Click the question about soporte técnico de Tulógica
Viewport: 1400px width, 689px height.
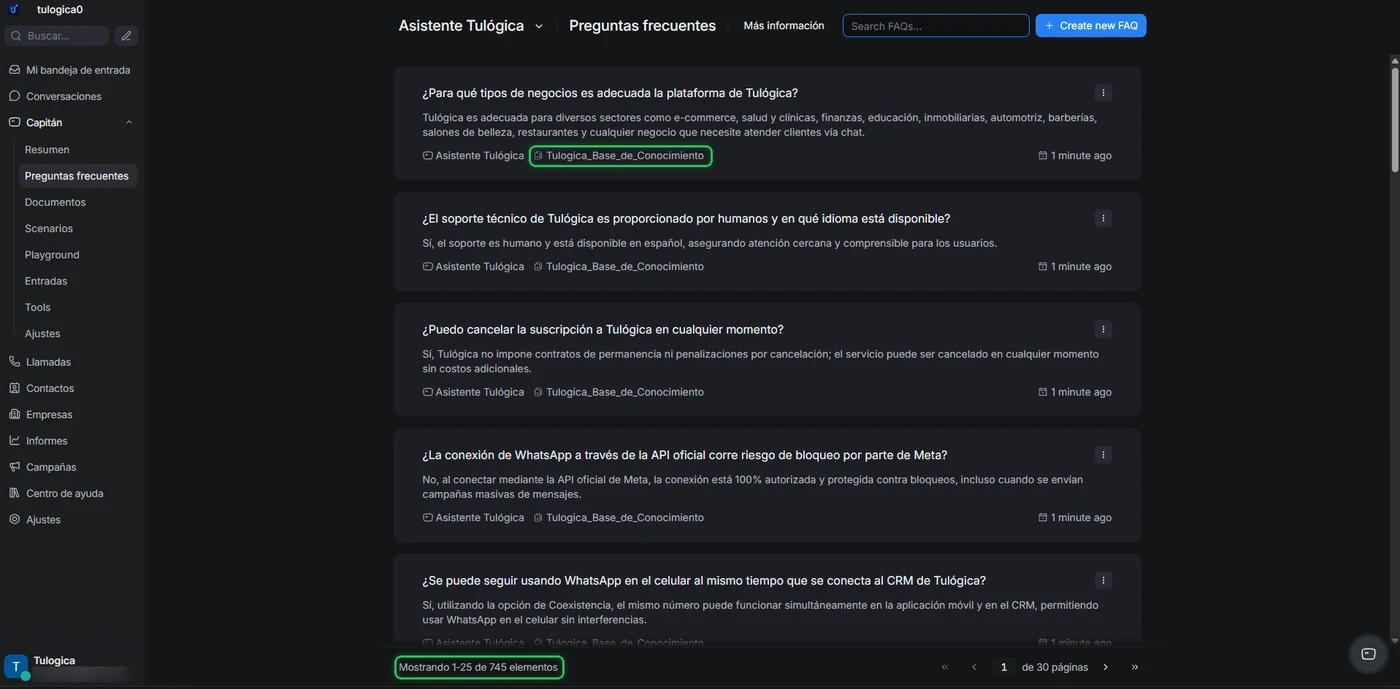tap(686, 218)
